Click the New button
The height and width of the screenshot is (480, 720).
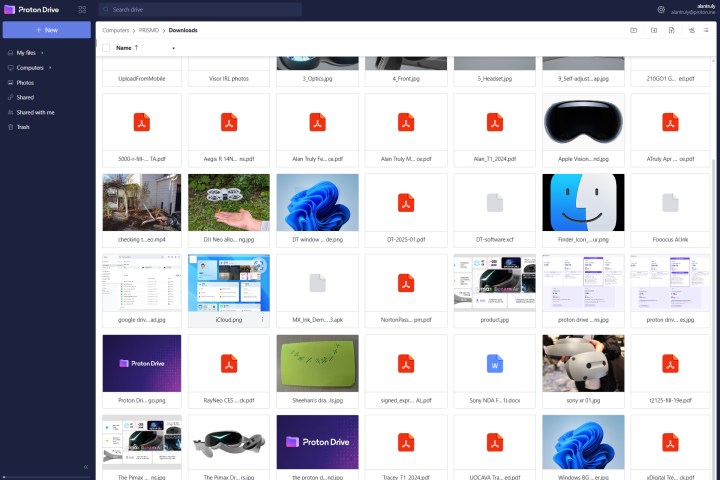(x=47, y=30)
